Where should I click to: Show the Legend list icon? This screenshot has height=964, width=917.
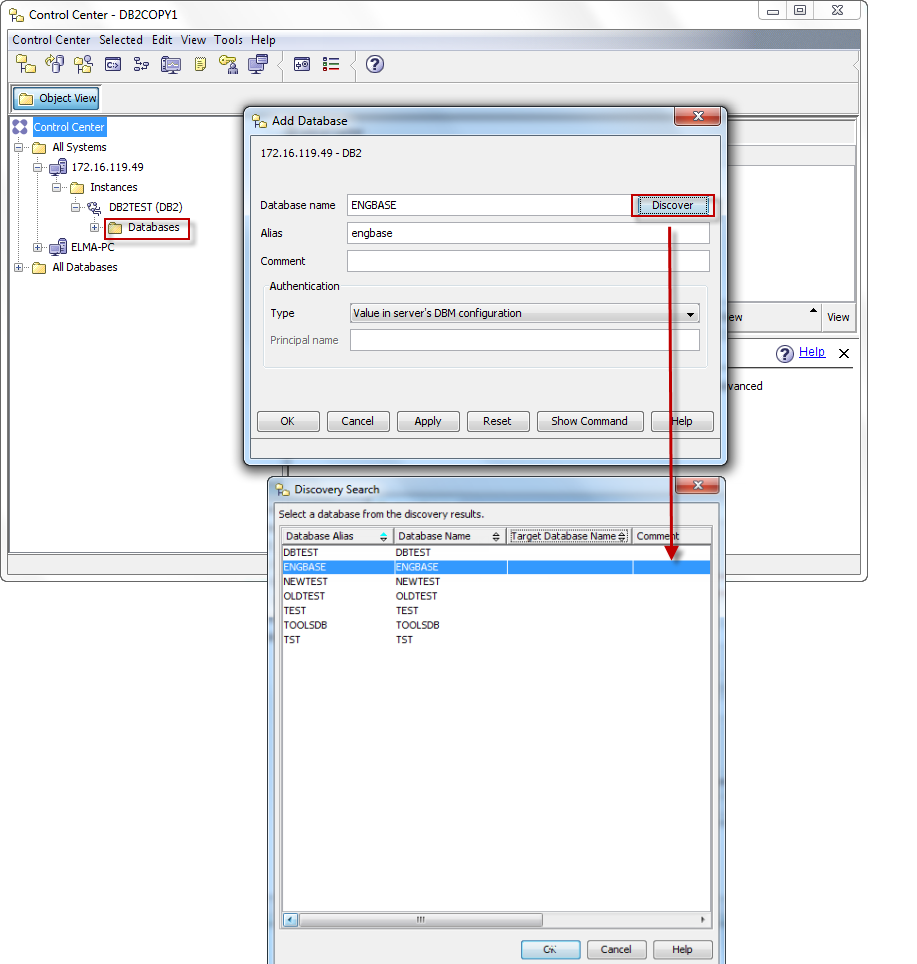tap(331, 64)
